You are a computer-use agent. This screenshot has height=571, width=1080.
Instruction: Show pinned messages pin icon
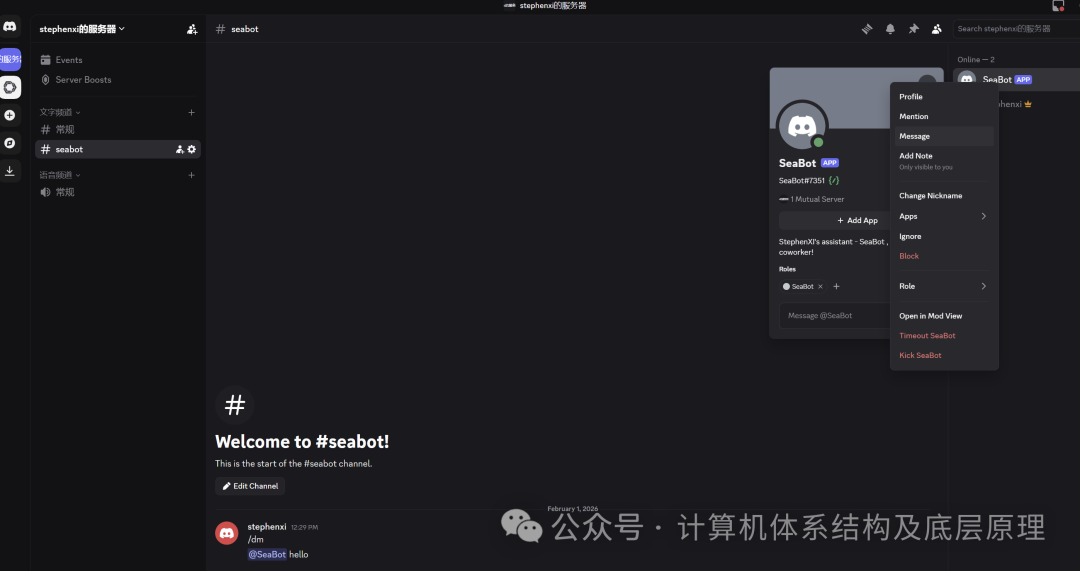click(913, 29)
